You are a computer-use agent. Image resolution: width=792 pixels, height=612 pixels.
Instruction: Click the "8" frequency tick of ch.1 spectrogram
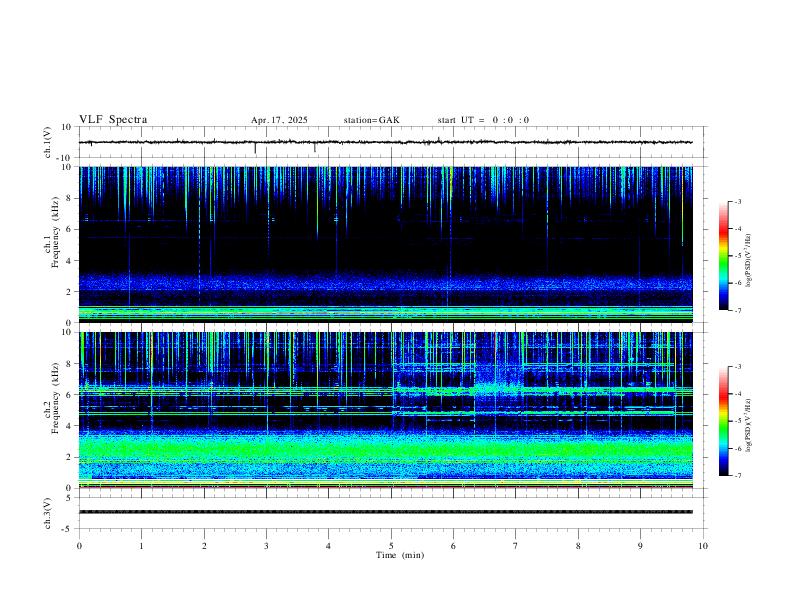[69, 198]
